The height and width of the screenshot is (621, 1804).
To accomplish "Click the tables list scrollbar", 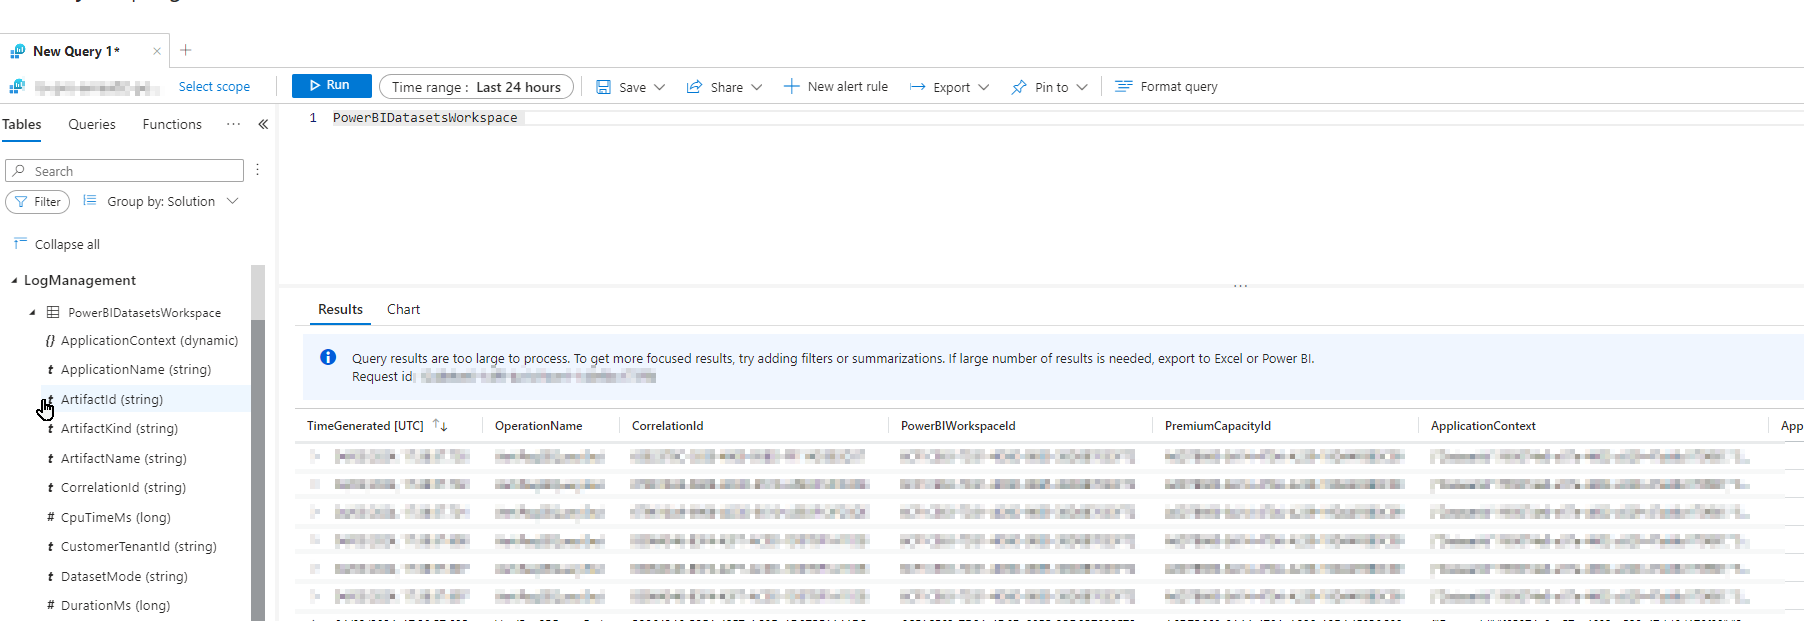I will (x=258, y=470).
